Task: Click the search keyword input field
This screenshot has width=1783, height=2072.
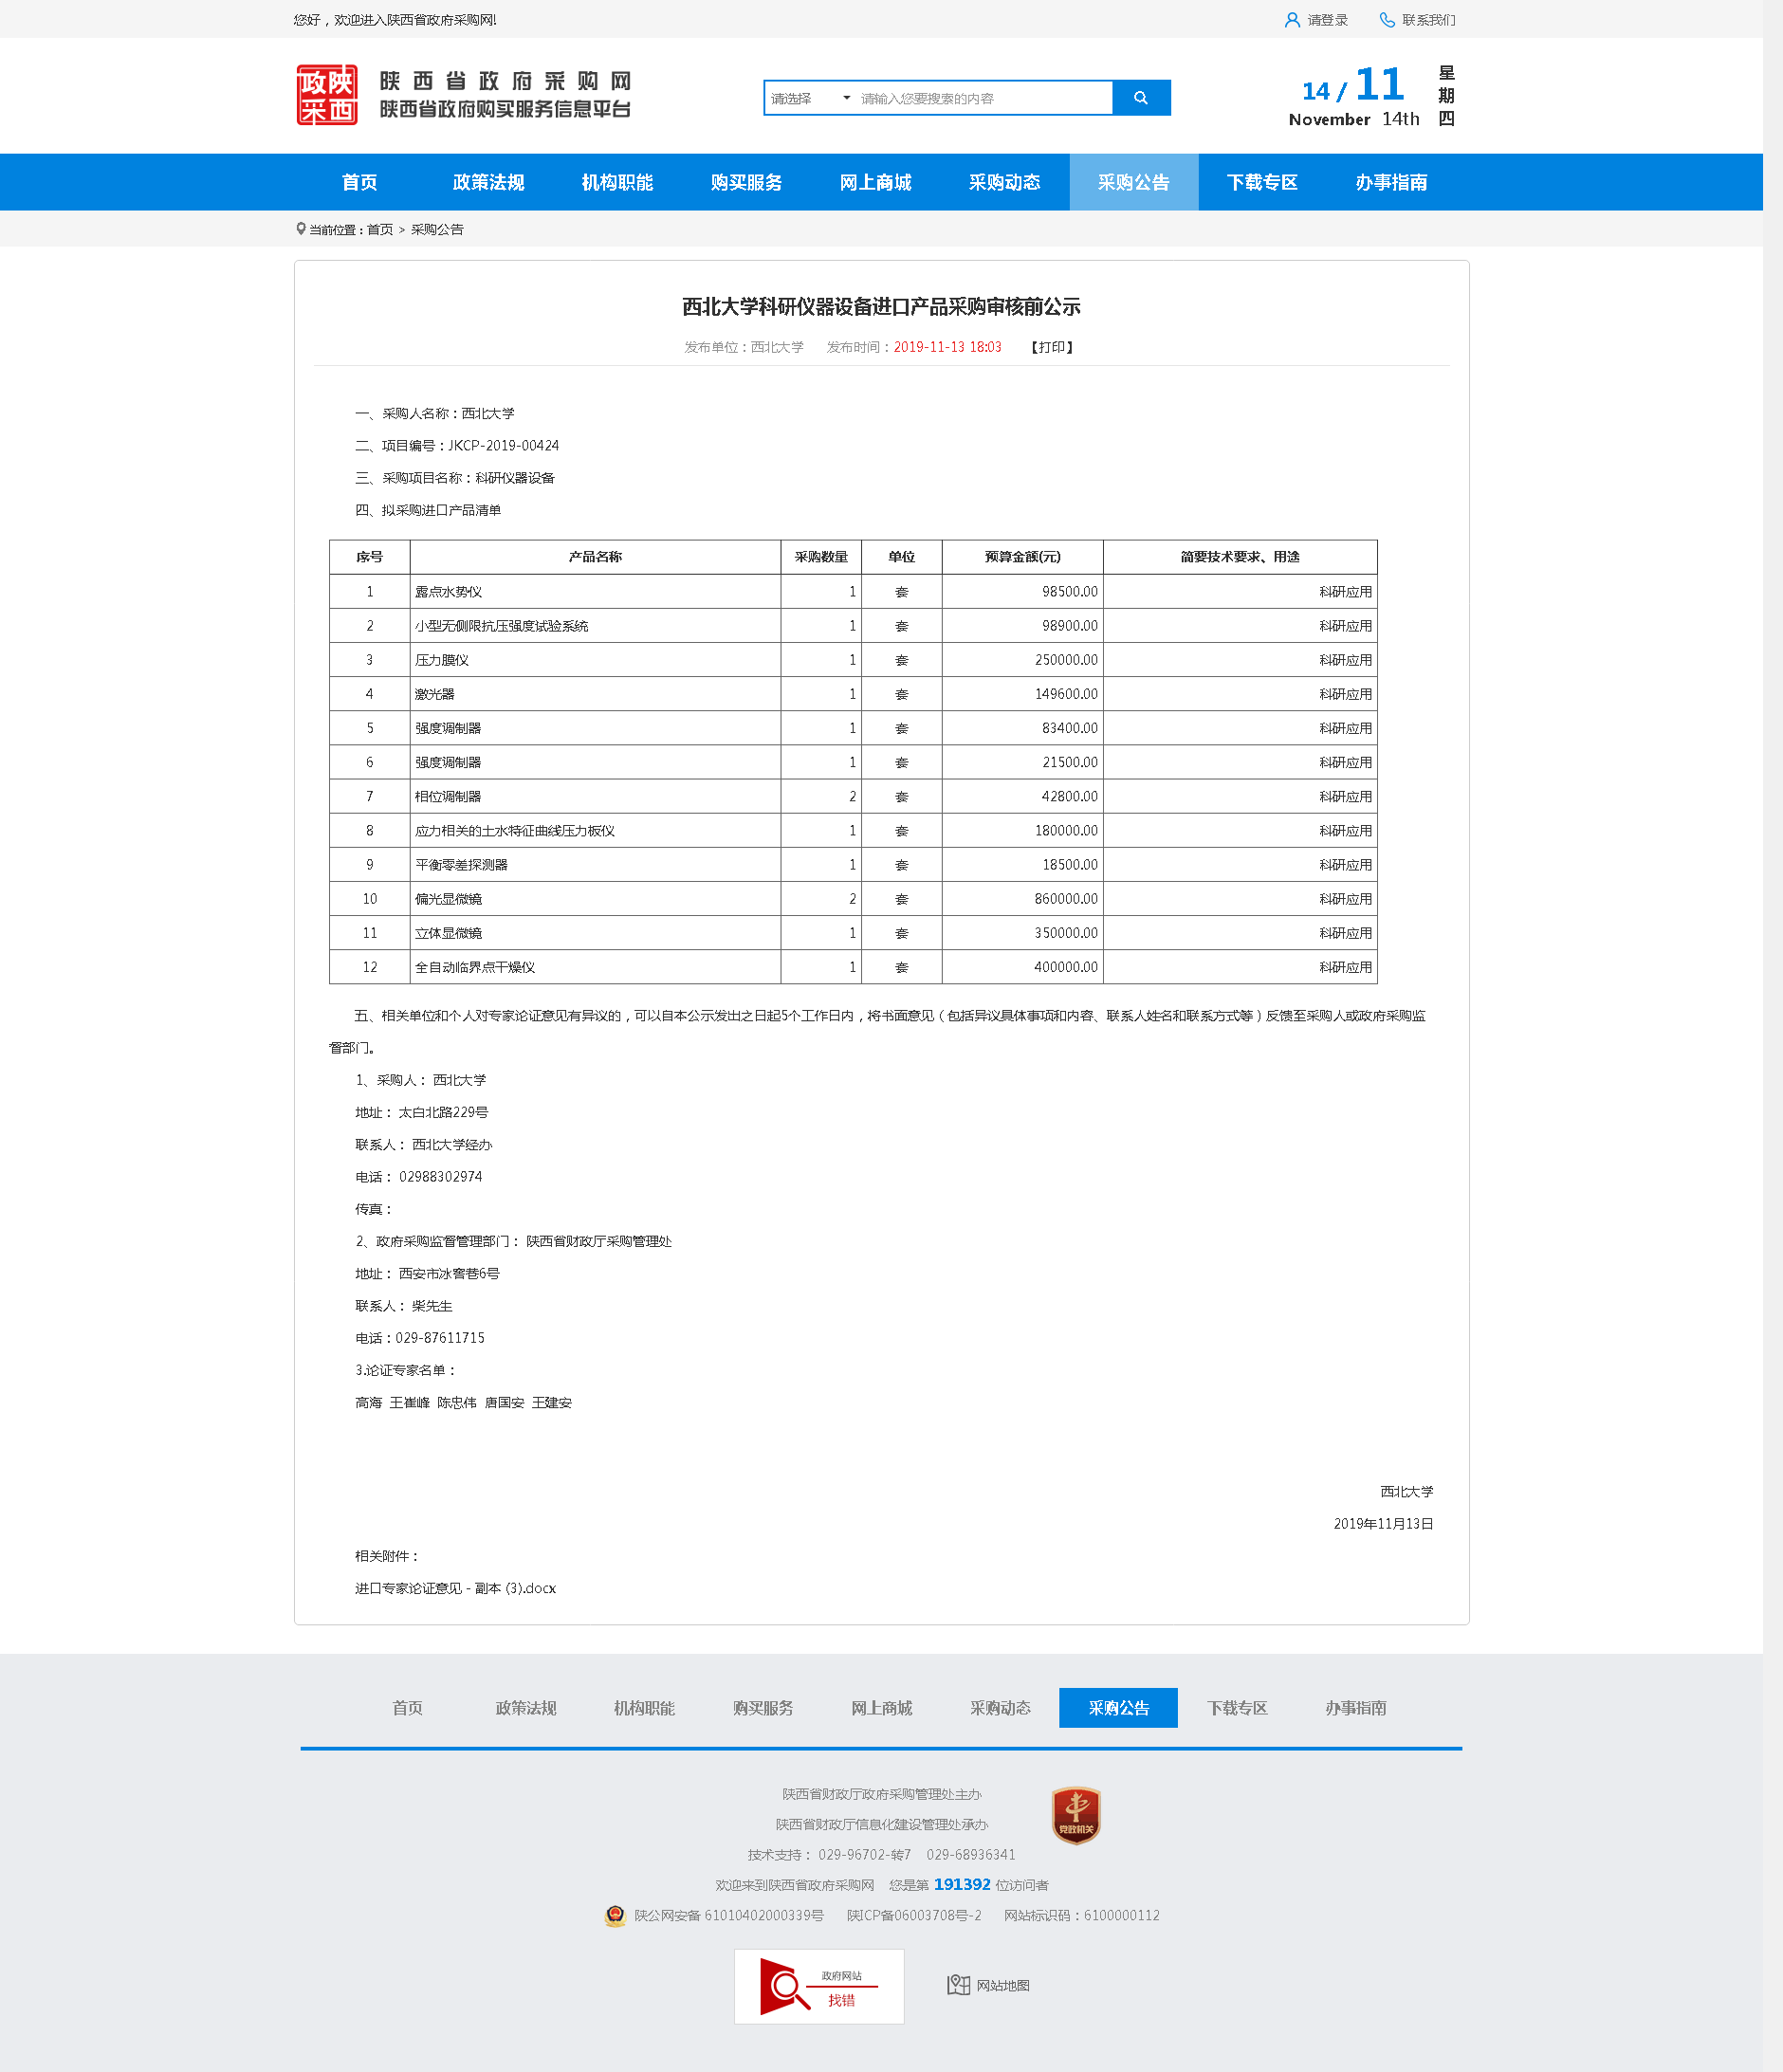Action: click(x=984, y=98)
